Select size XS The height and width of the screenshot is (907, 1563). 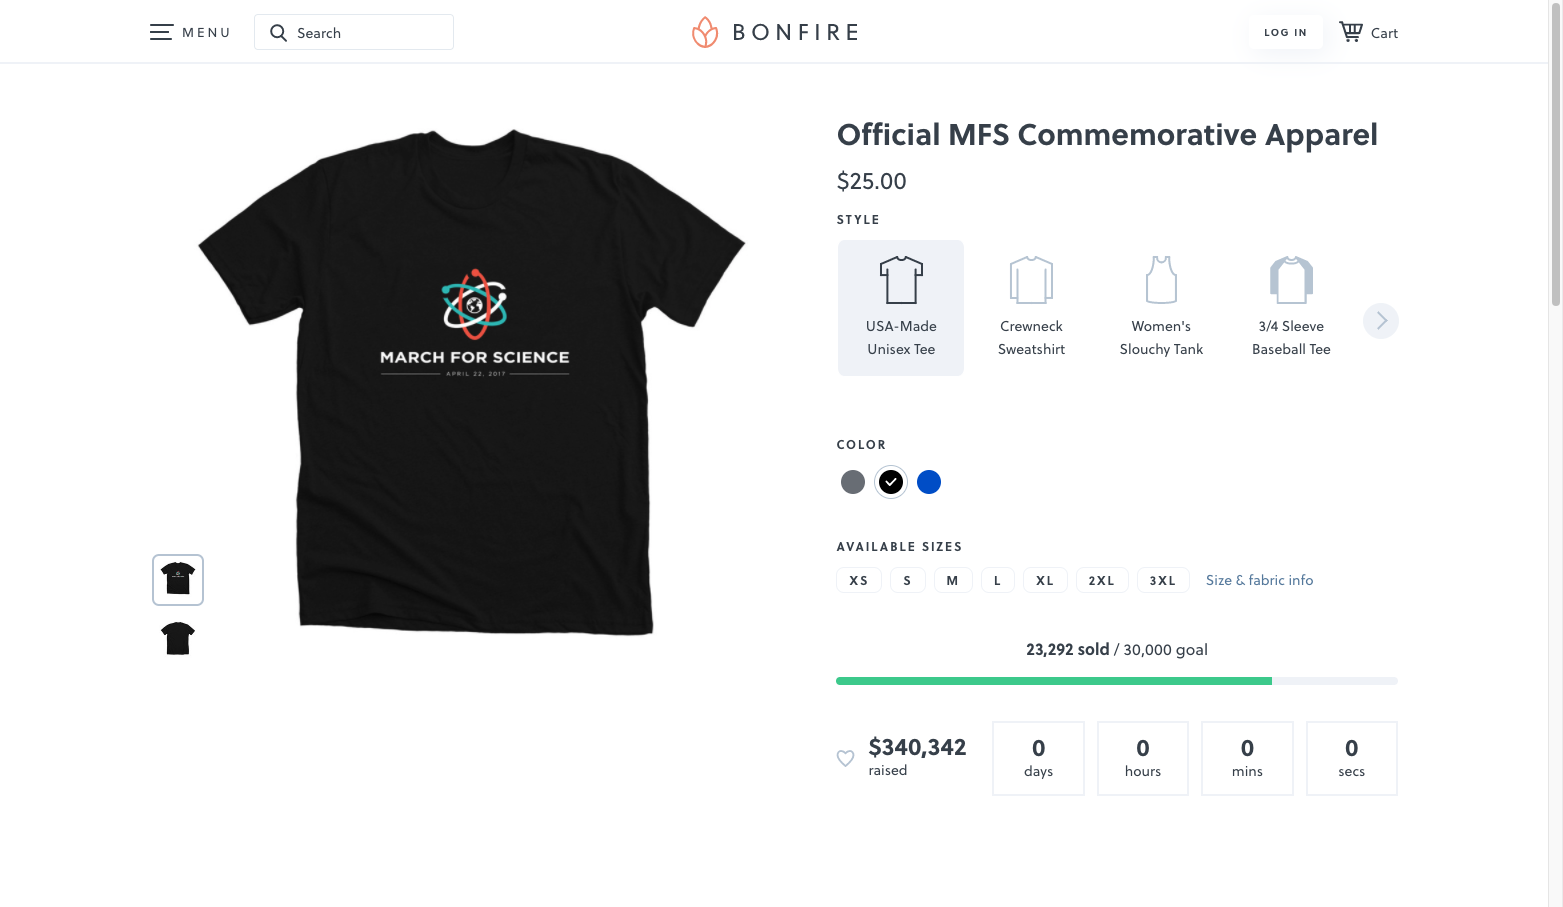pos(859,580)
